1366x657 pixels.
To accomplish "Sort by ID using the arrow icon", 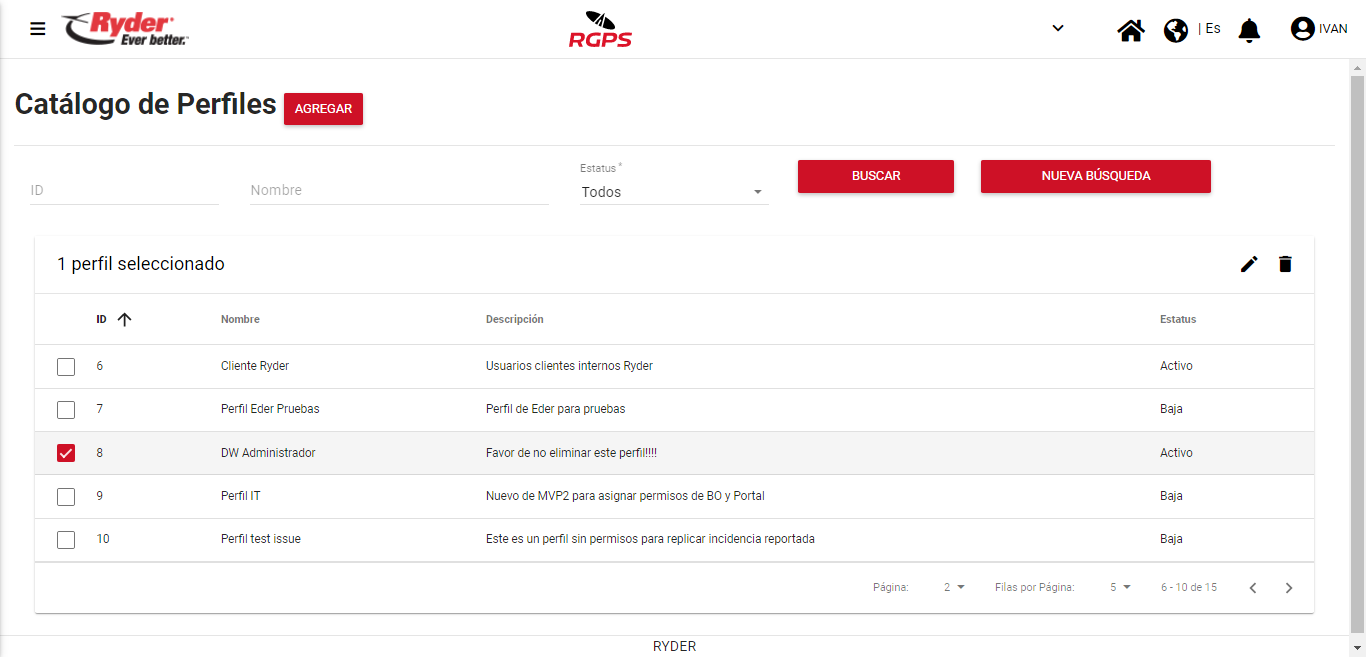I will click(x=124, y=320).
